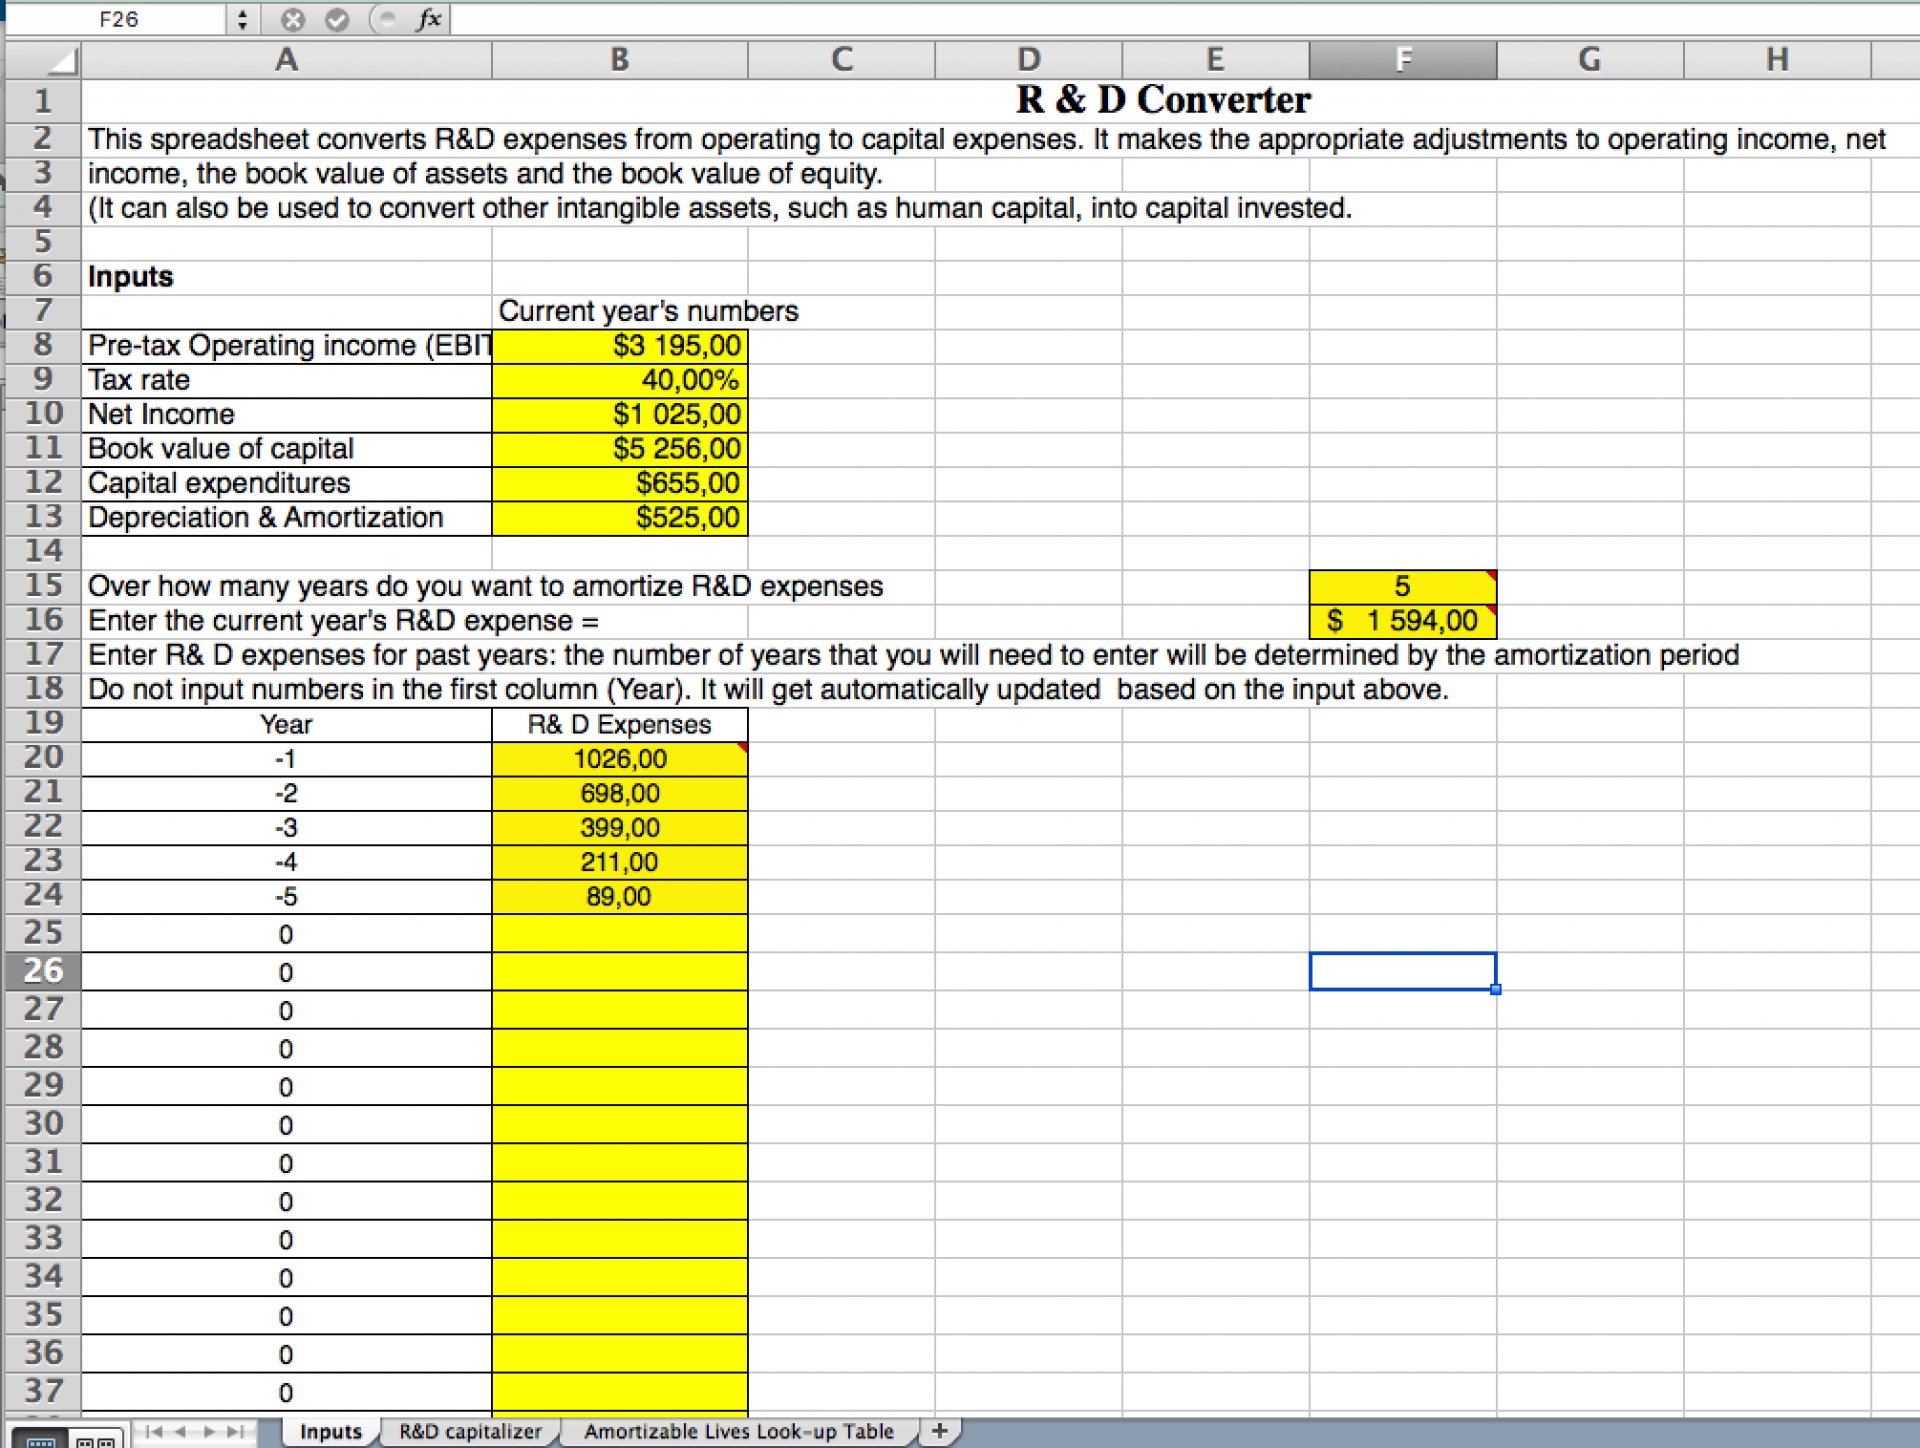Jump to first sheet tab arrow

(152, 1432)
